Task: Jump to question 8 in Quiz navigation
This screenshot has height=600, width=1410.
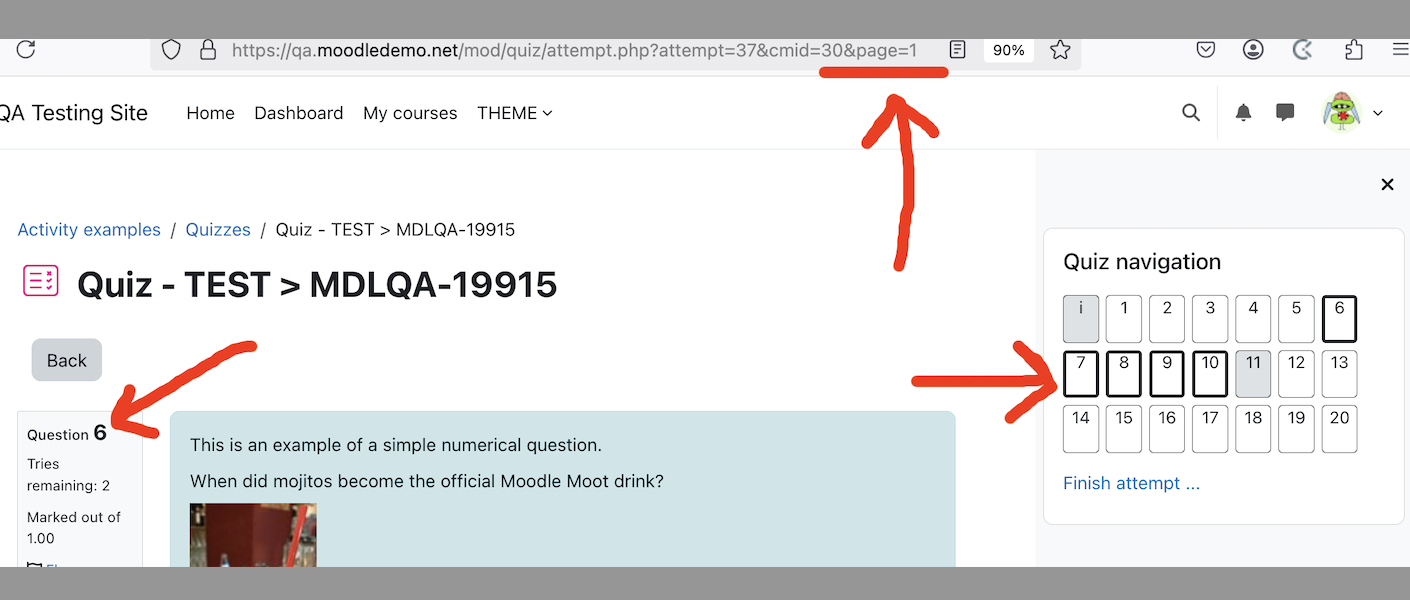Action: (x=1124, y=374)
